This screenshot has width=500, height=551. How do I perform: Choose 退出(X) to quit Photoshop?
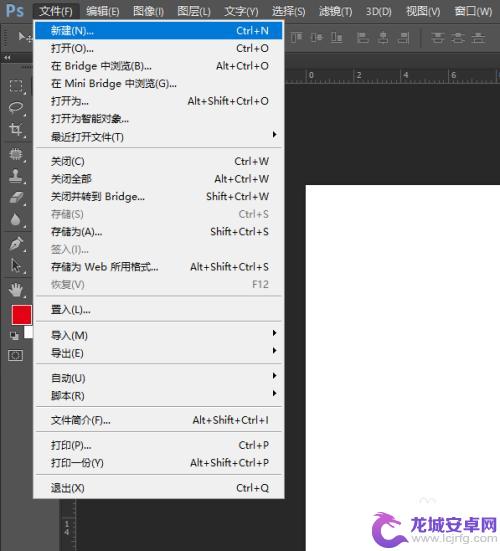point(158,488)
